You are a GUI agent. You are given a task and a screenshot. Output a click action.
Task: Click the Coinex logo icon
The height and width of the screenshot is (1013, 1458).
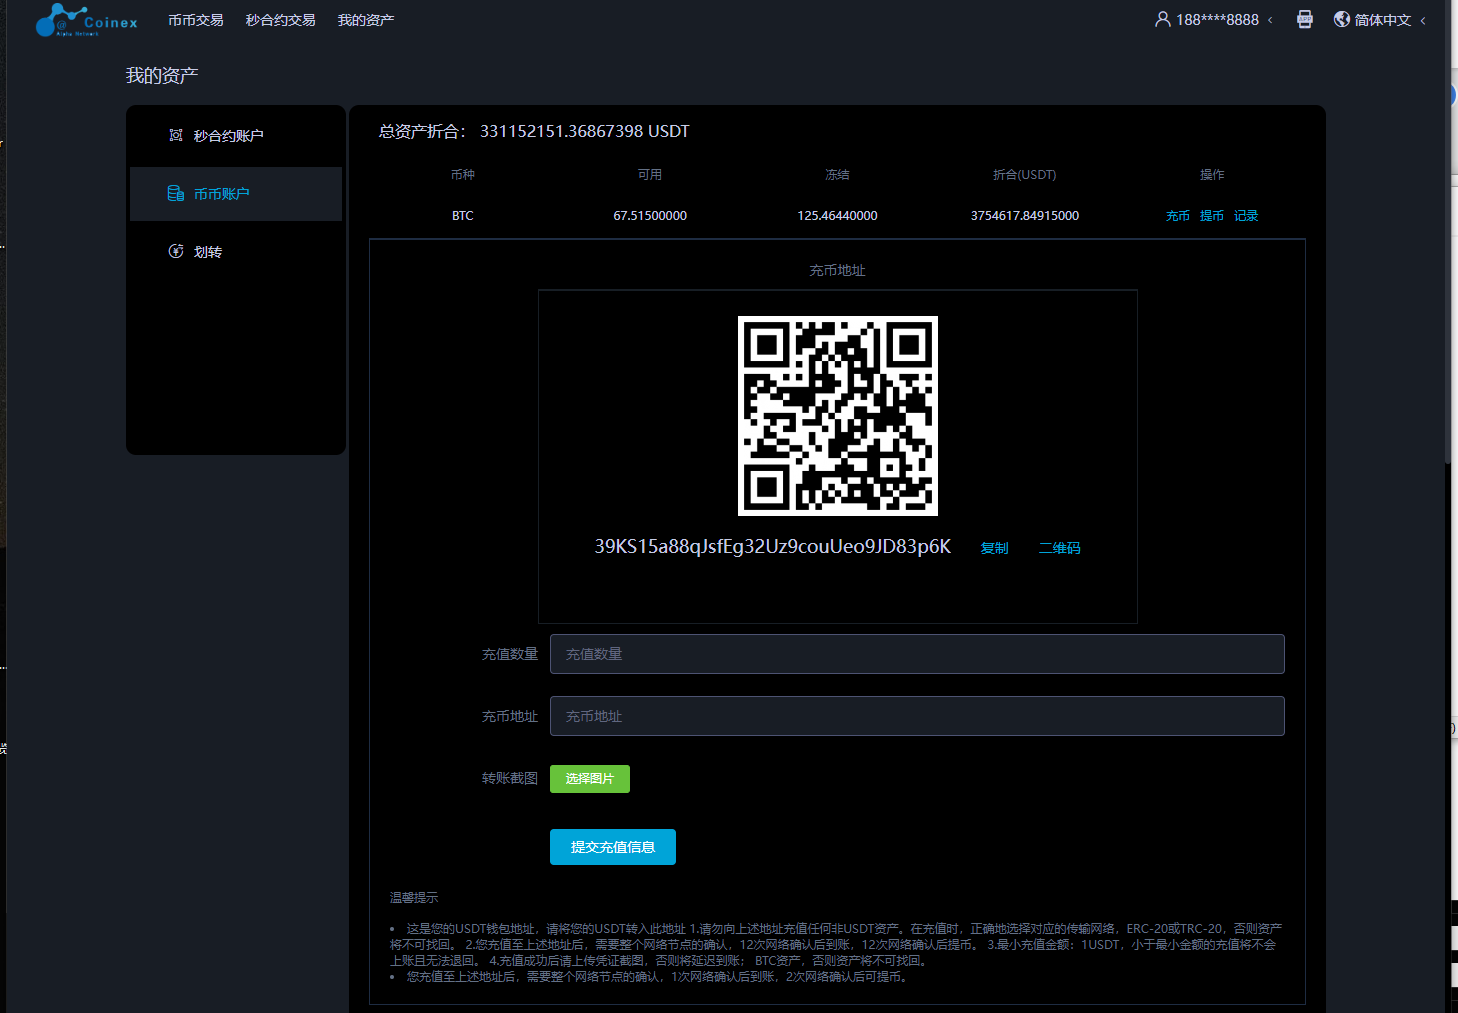coord(60,20)
